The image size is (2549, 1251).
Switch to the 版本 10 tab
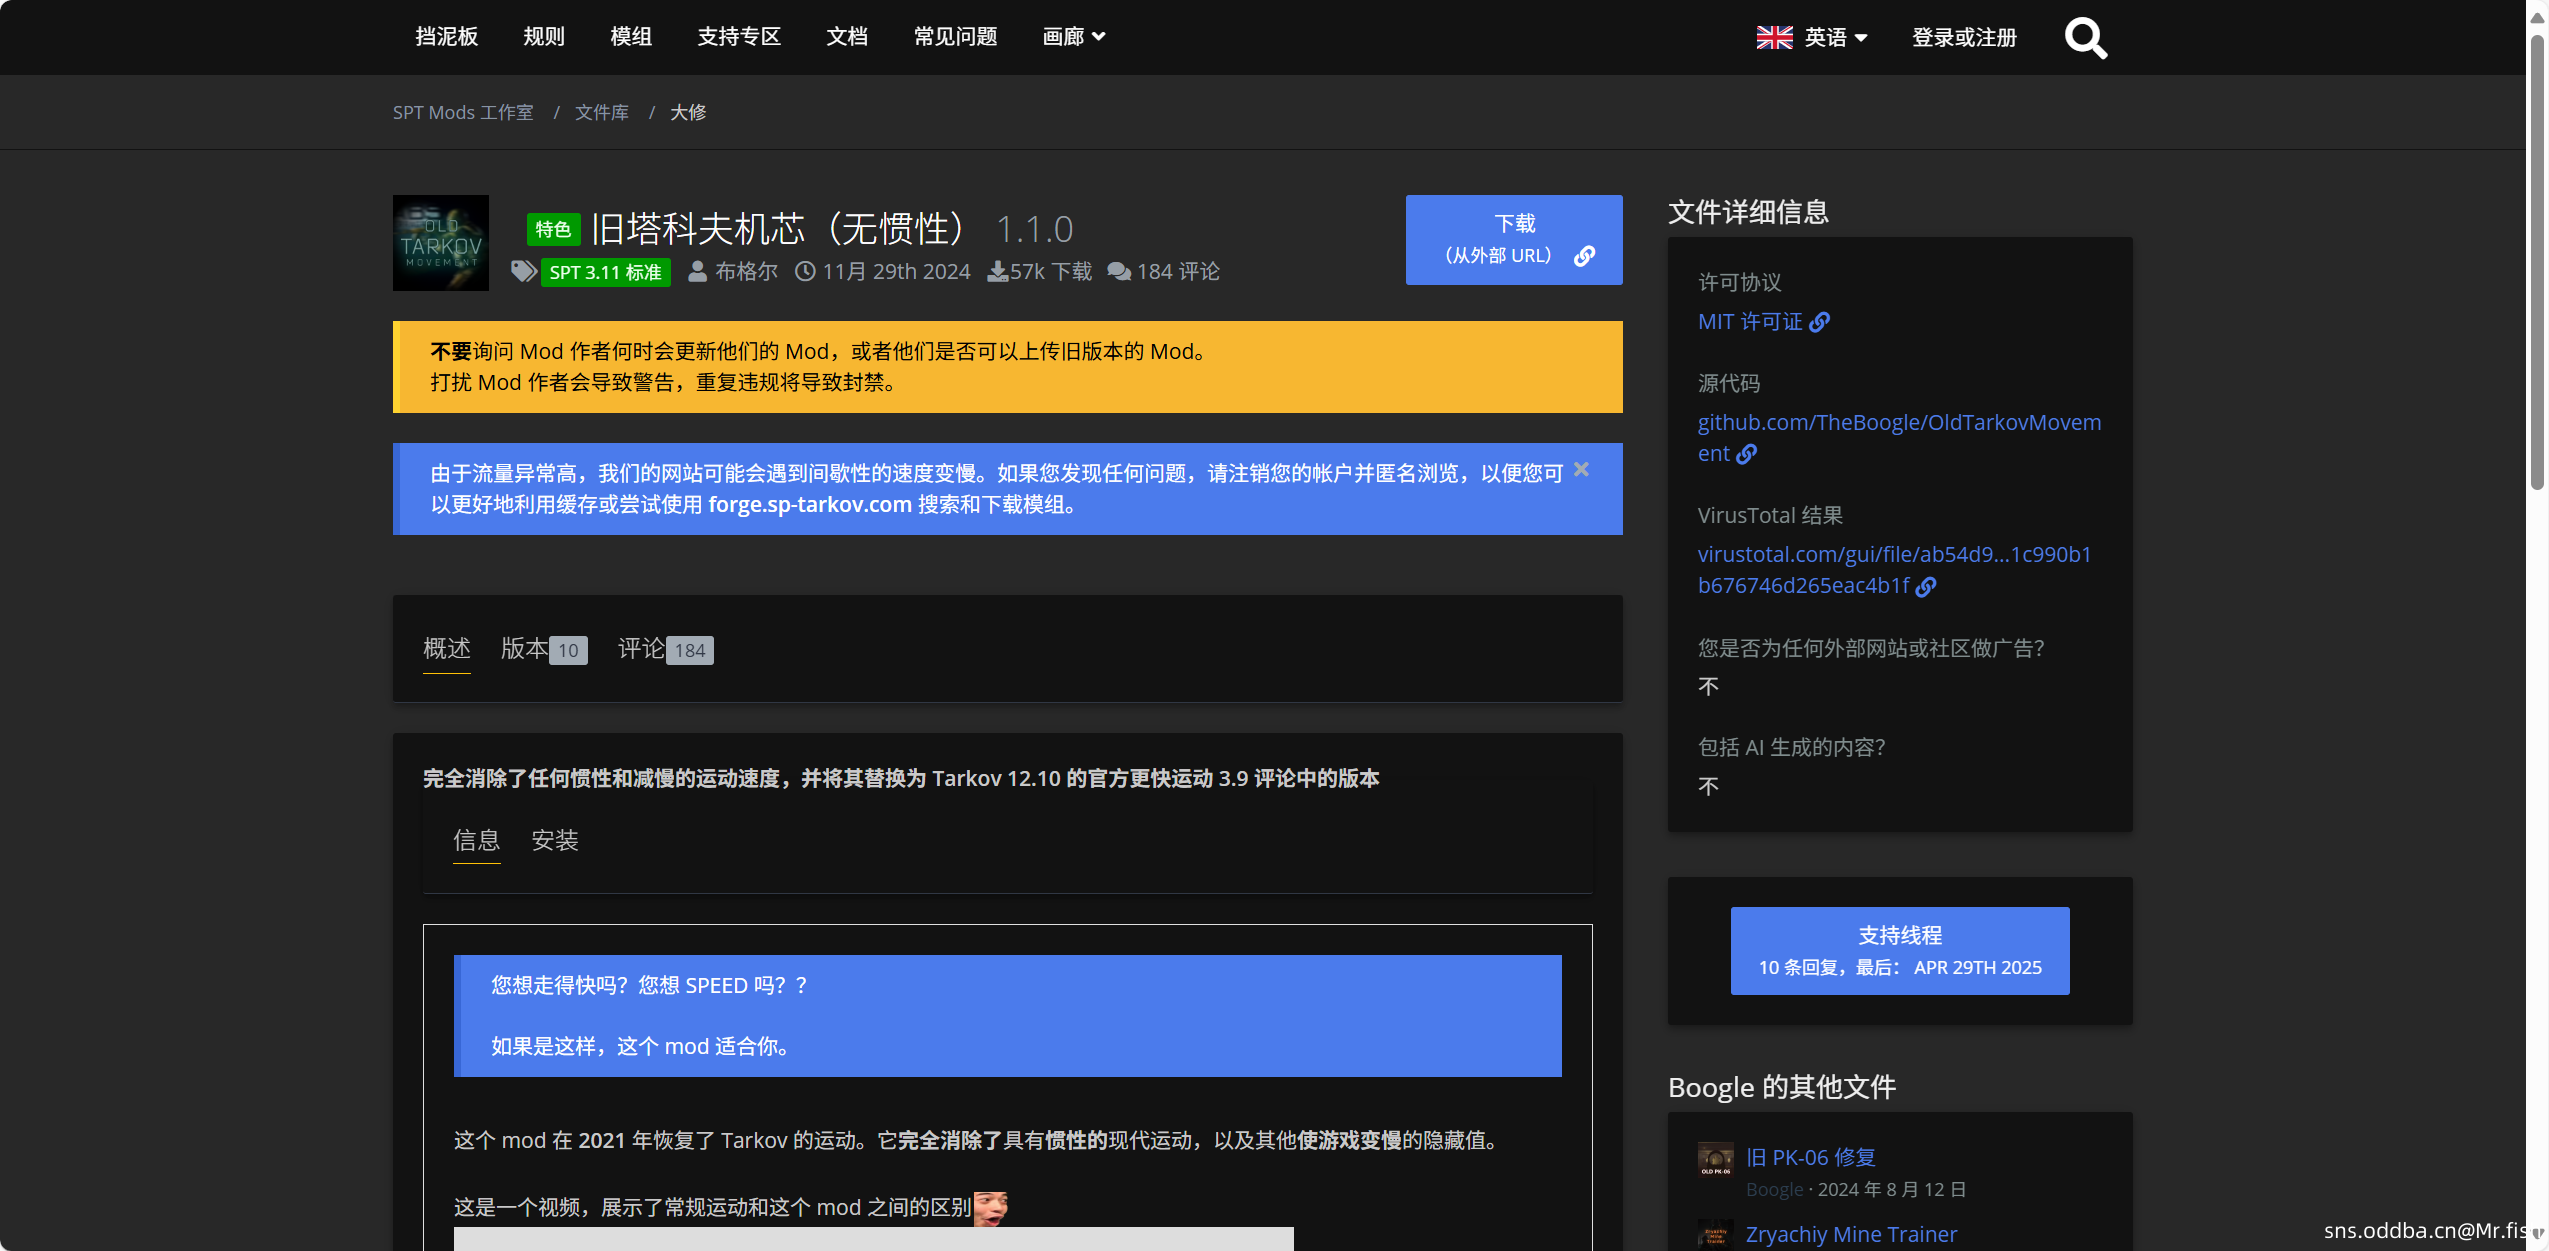tap(544, 649)
